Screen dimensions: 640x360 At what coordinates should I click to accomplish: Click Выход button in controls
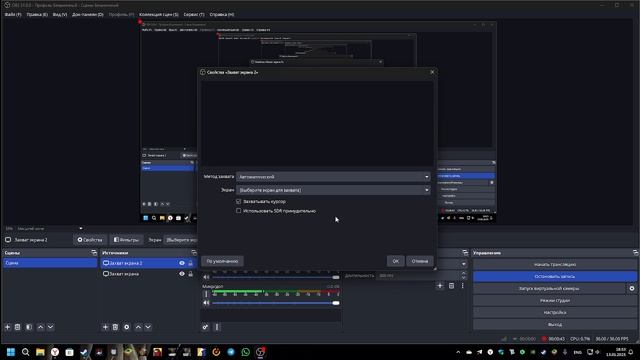coord(555,324)
